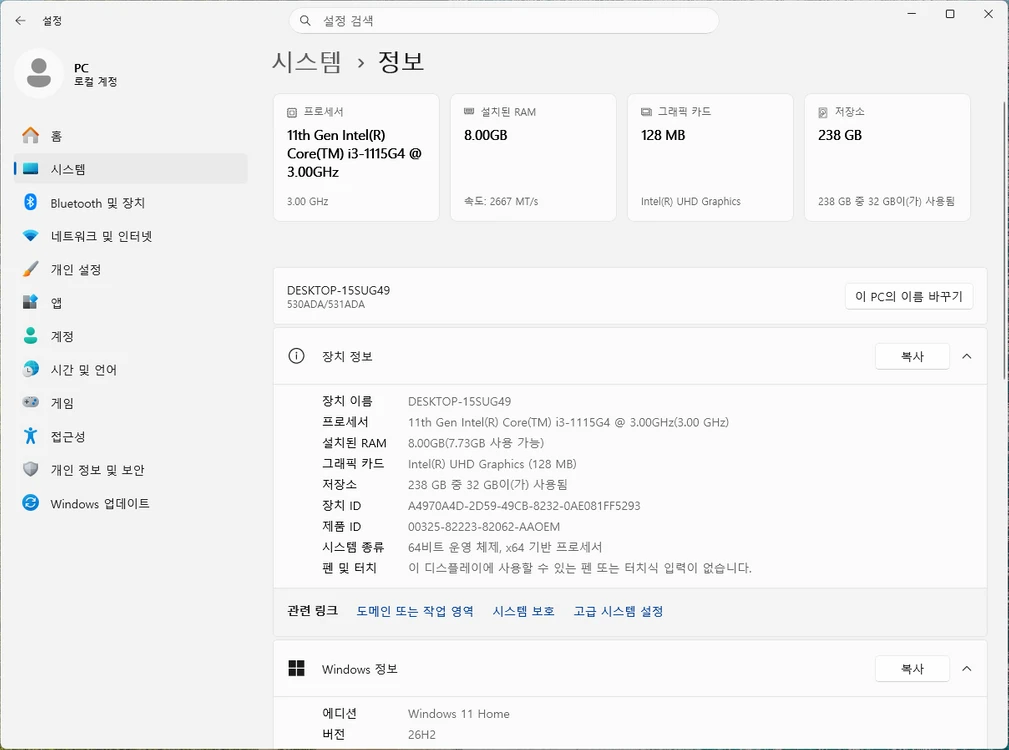The image size is (1009, 750).
Task: Open 개인 설정 page
Action: coord(131,270)
